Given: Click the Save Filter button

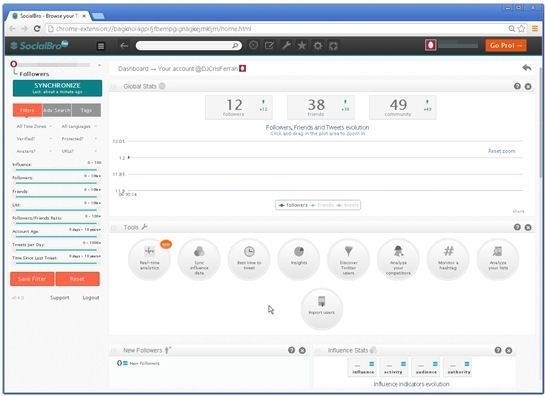Looking at the screenshot, I should (32, 279).
